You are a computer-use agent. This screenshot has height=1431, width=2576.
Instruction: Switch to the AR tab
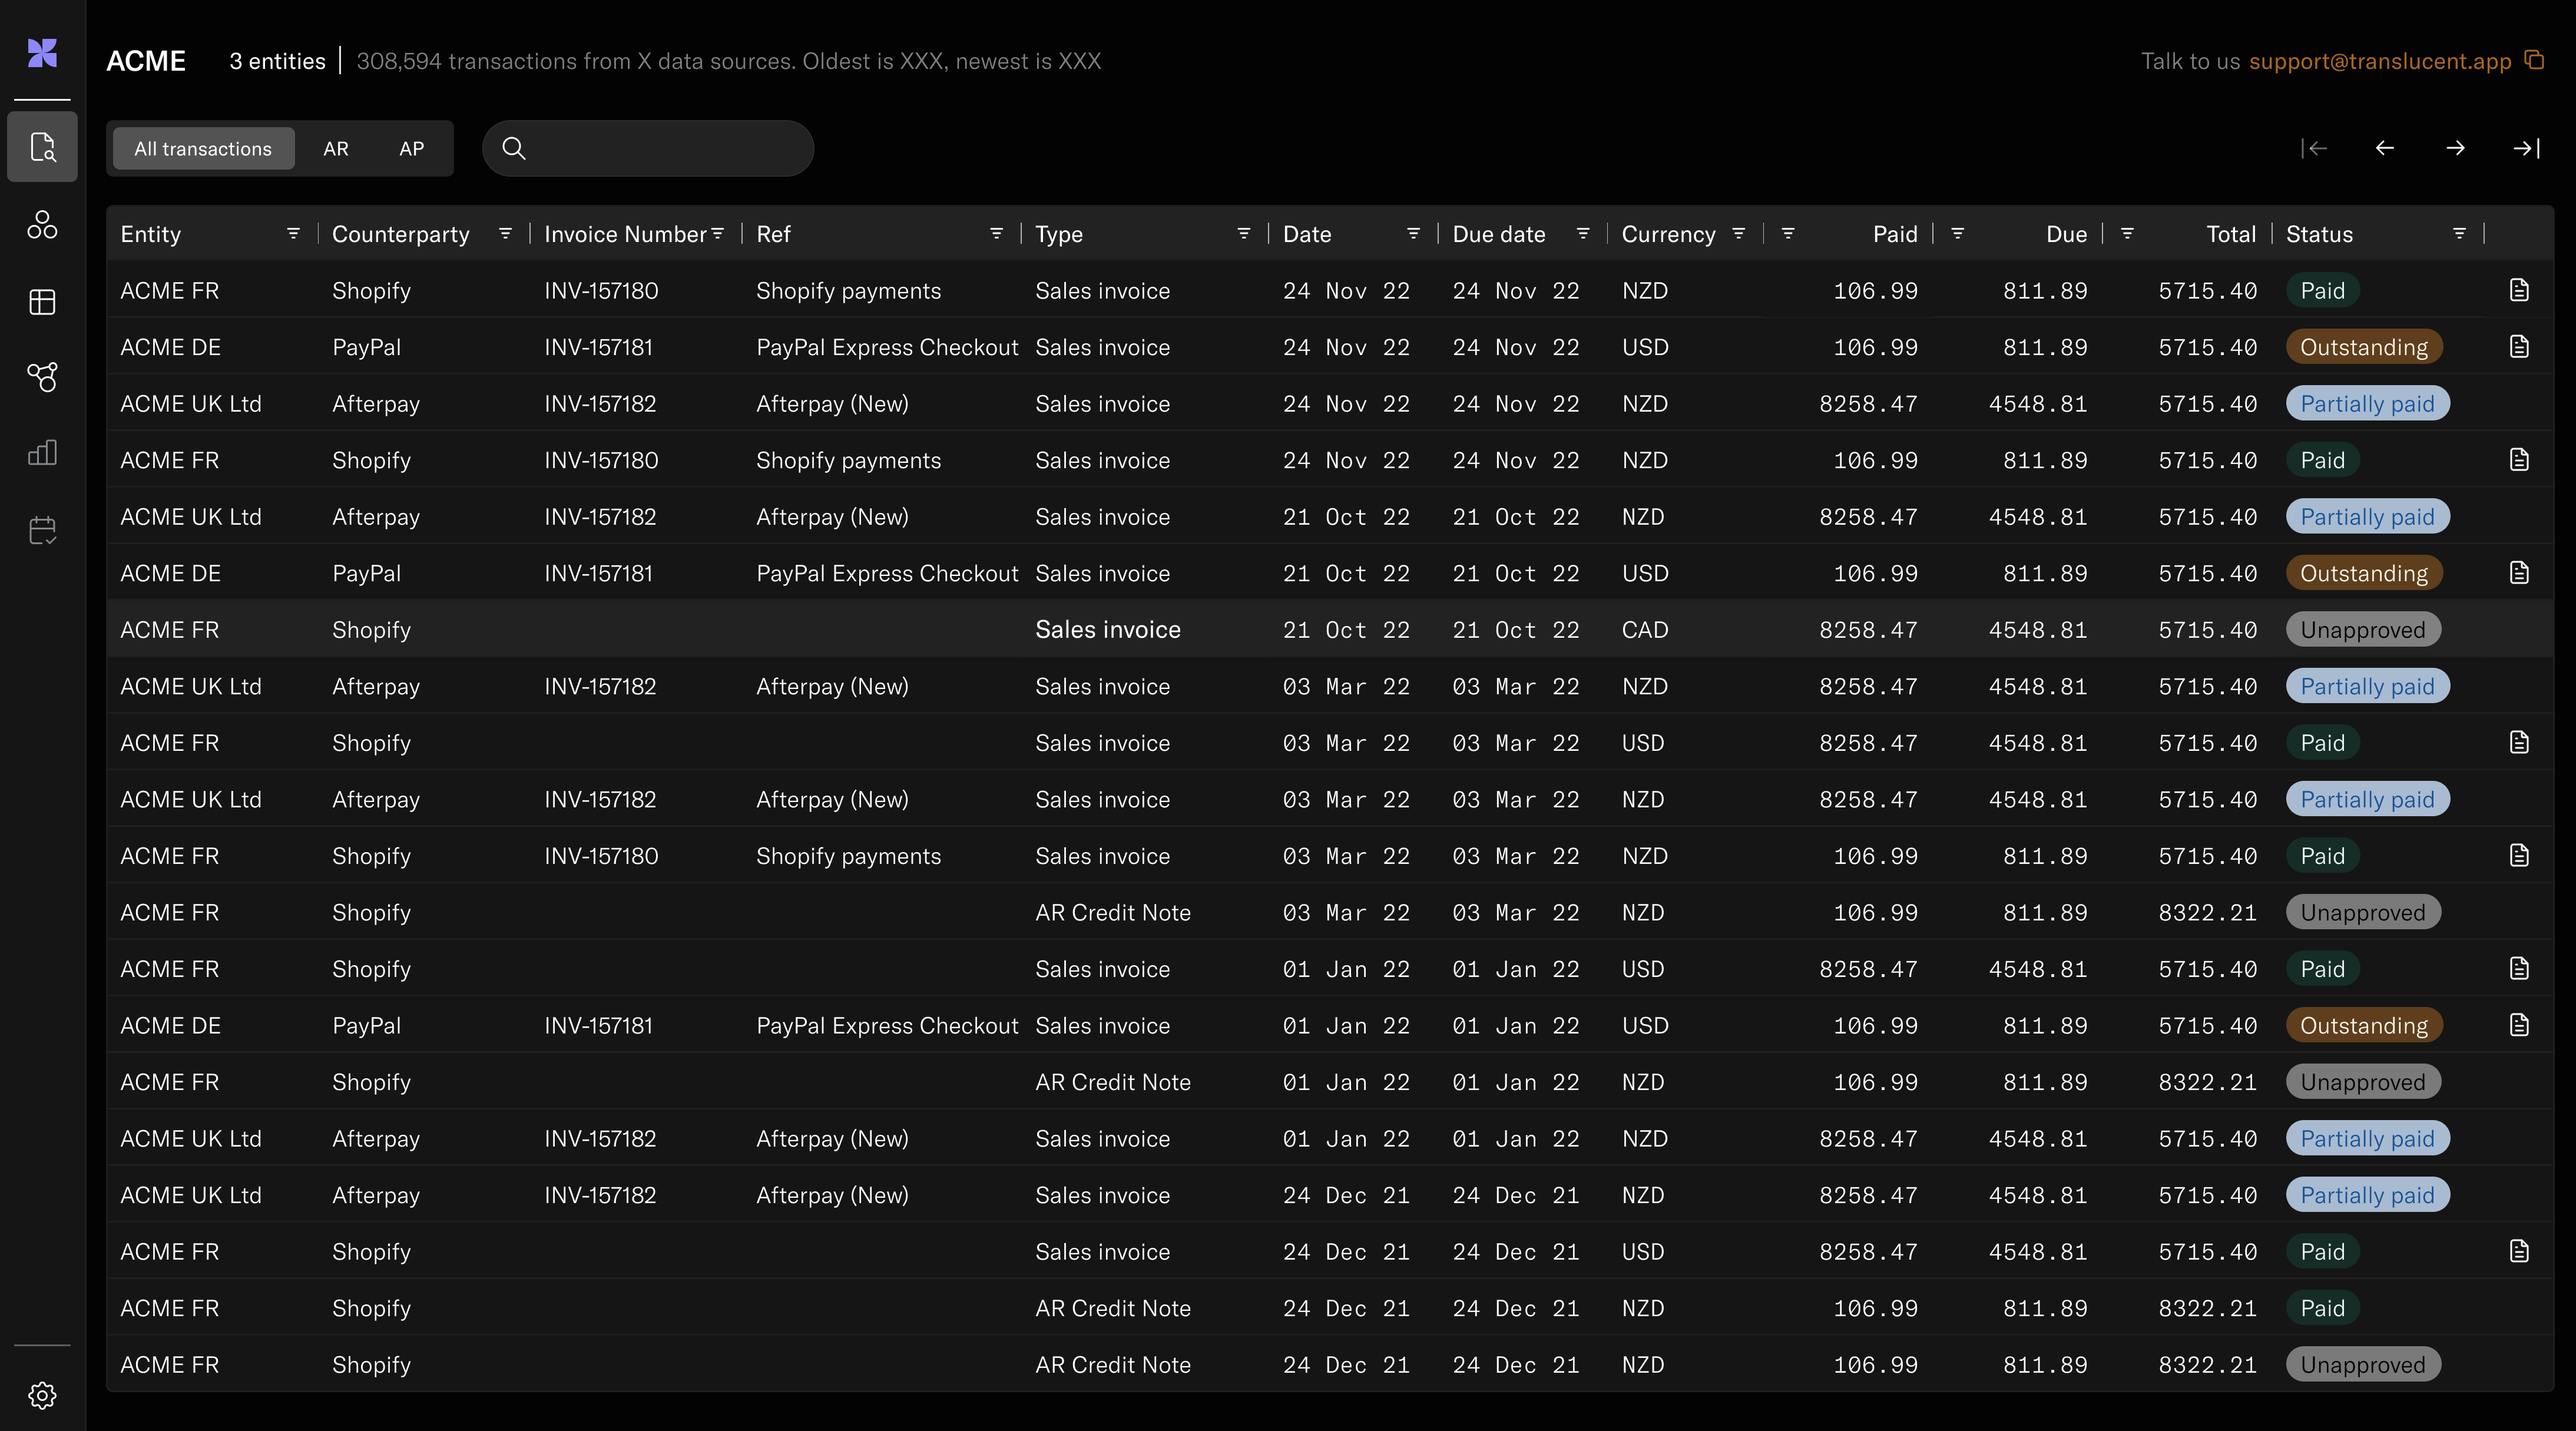(x=336, y=148)
